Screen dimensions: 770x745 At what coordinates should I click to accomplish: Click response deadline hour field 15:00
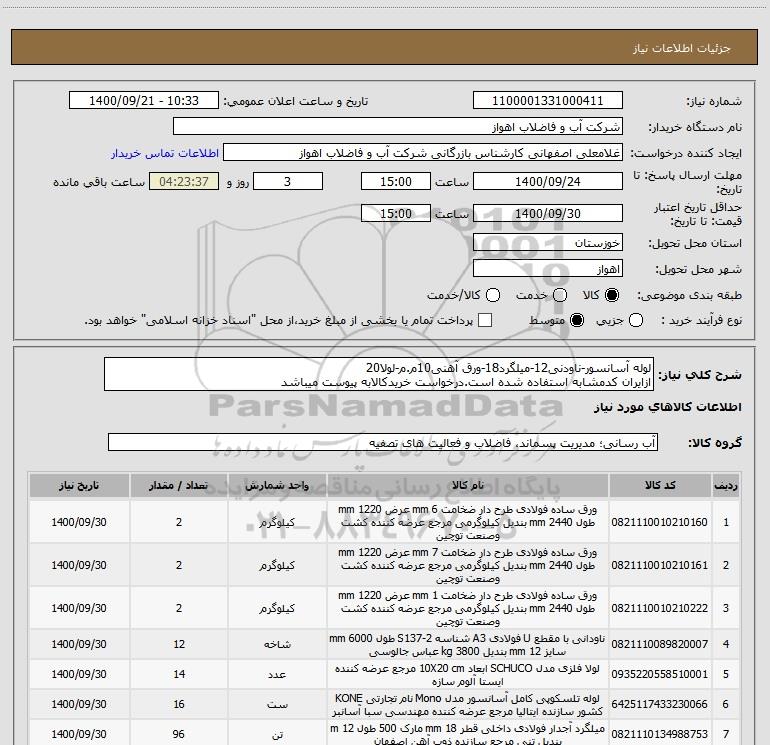pyautogui.click(x=396, y=181)
